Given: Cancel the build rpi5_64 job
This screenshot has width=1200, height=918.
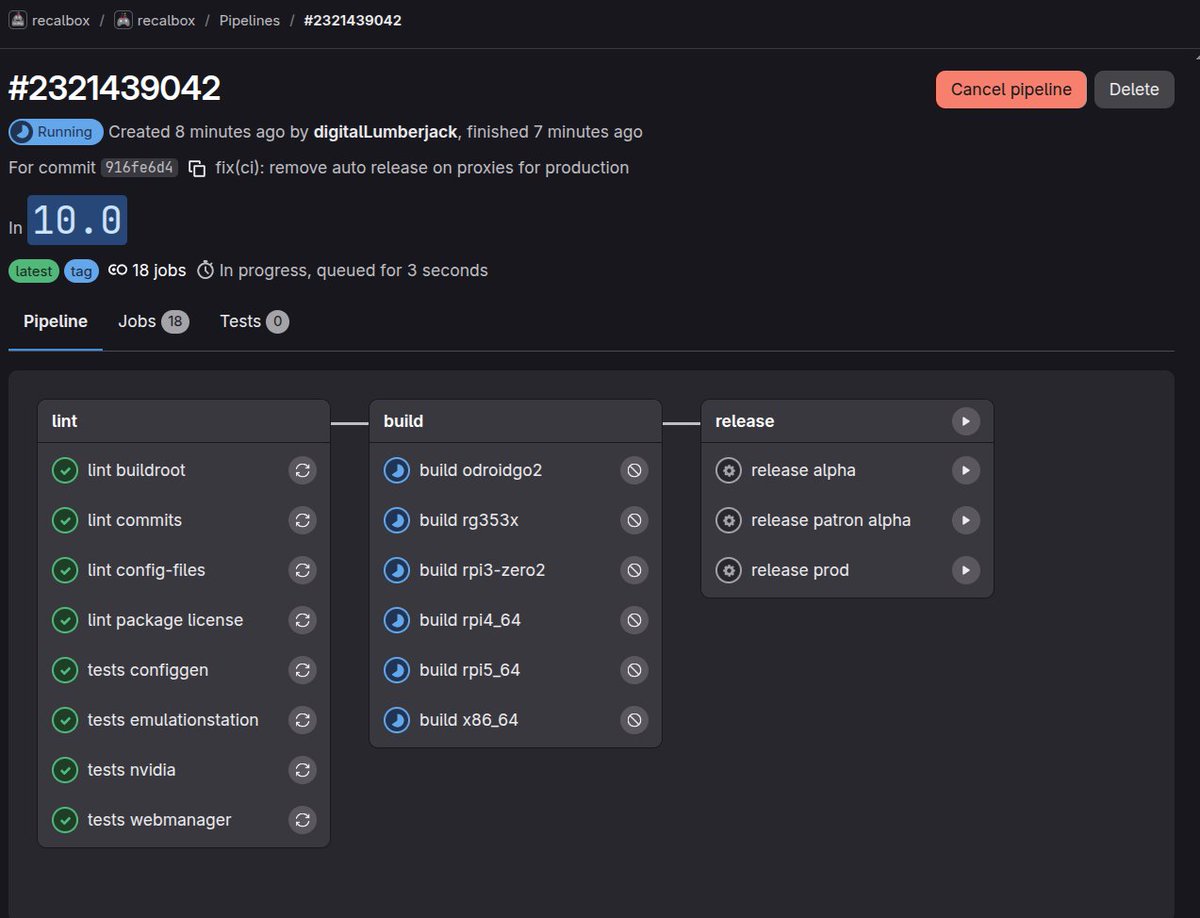Looking at the screenshot, I should 634,670.
